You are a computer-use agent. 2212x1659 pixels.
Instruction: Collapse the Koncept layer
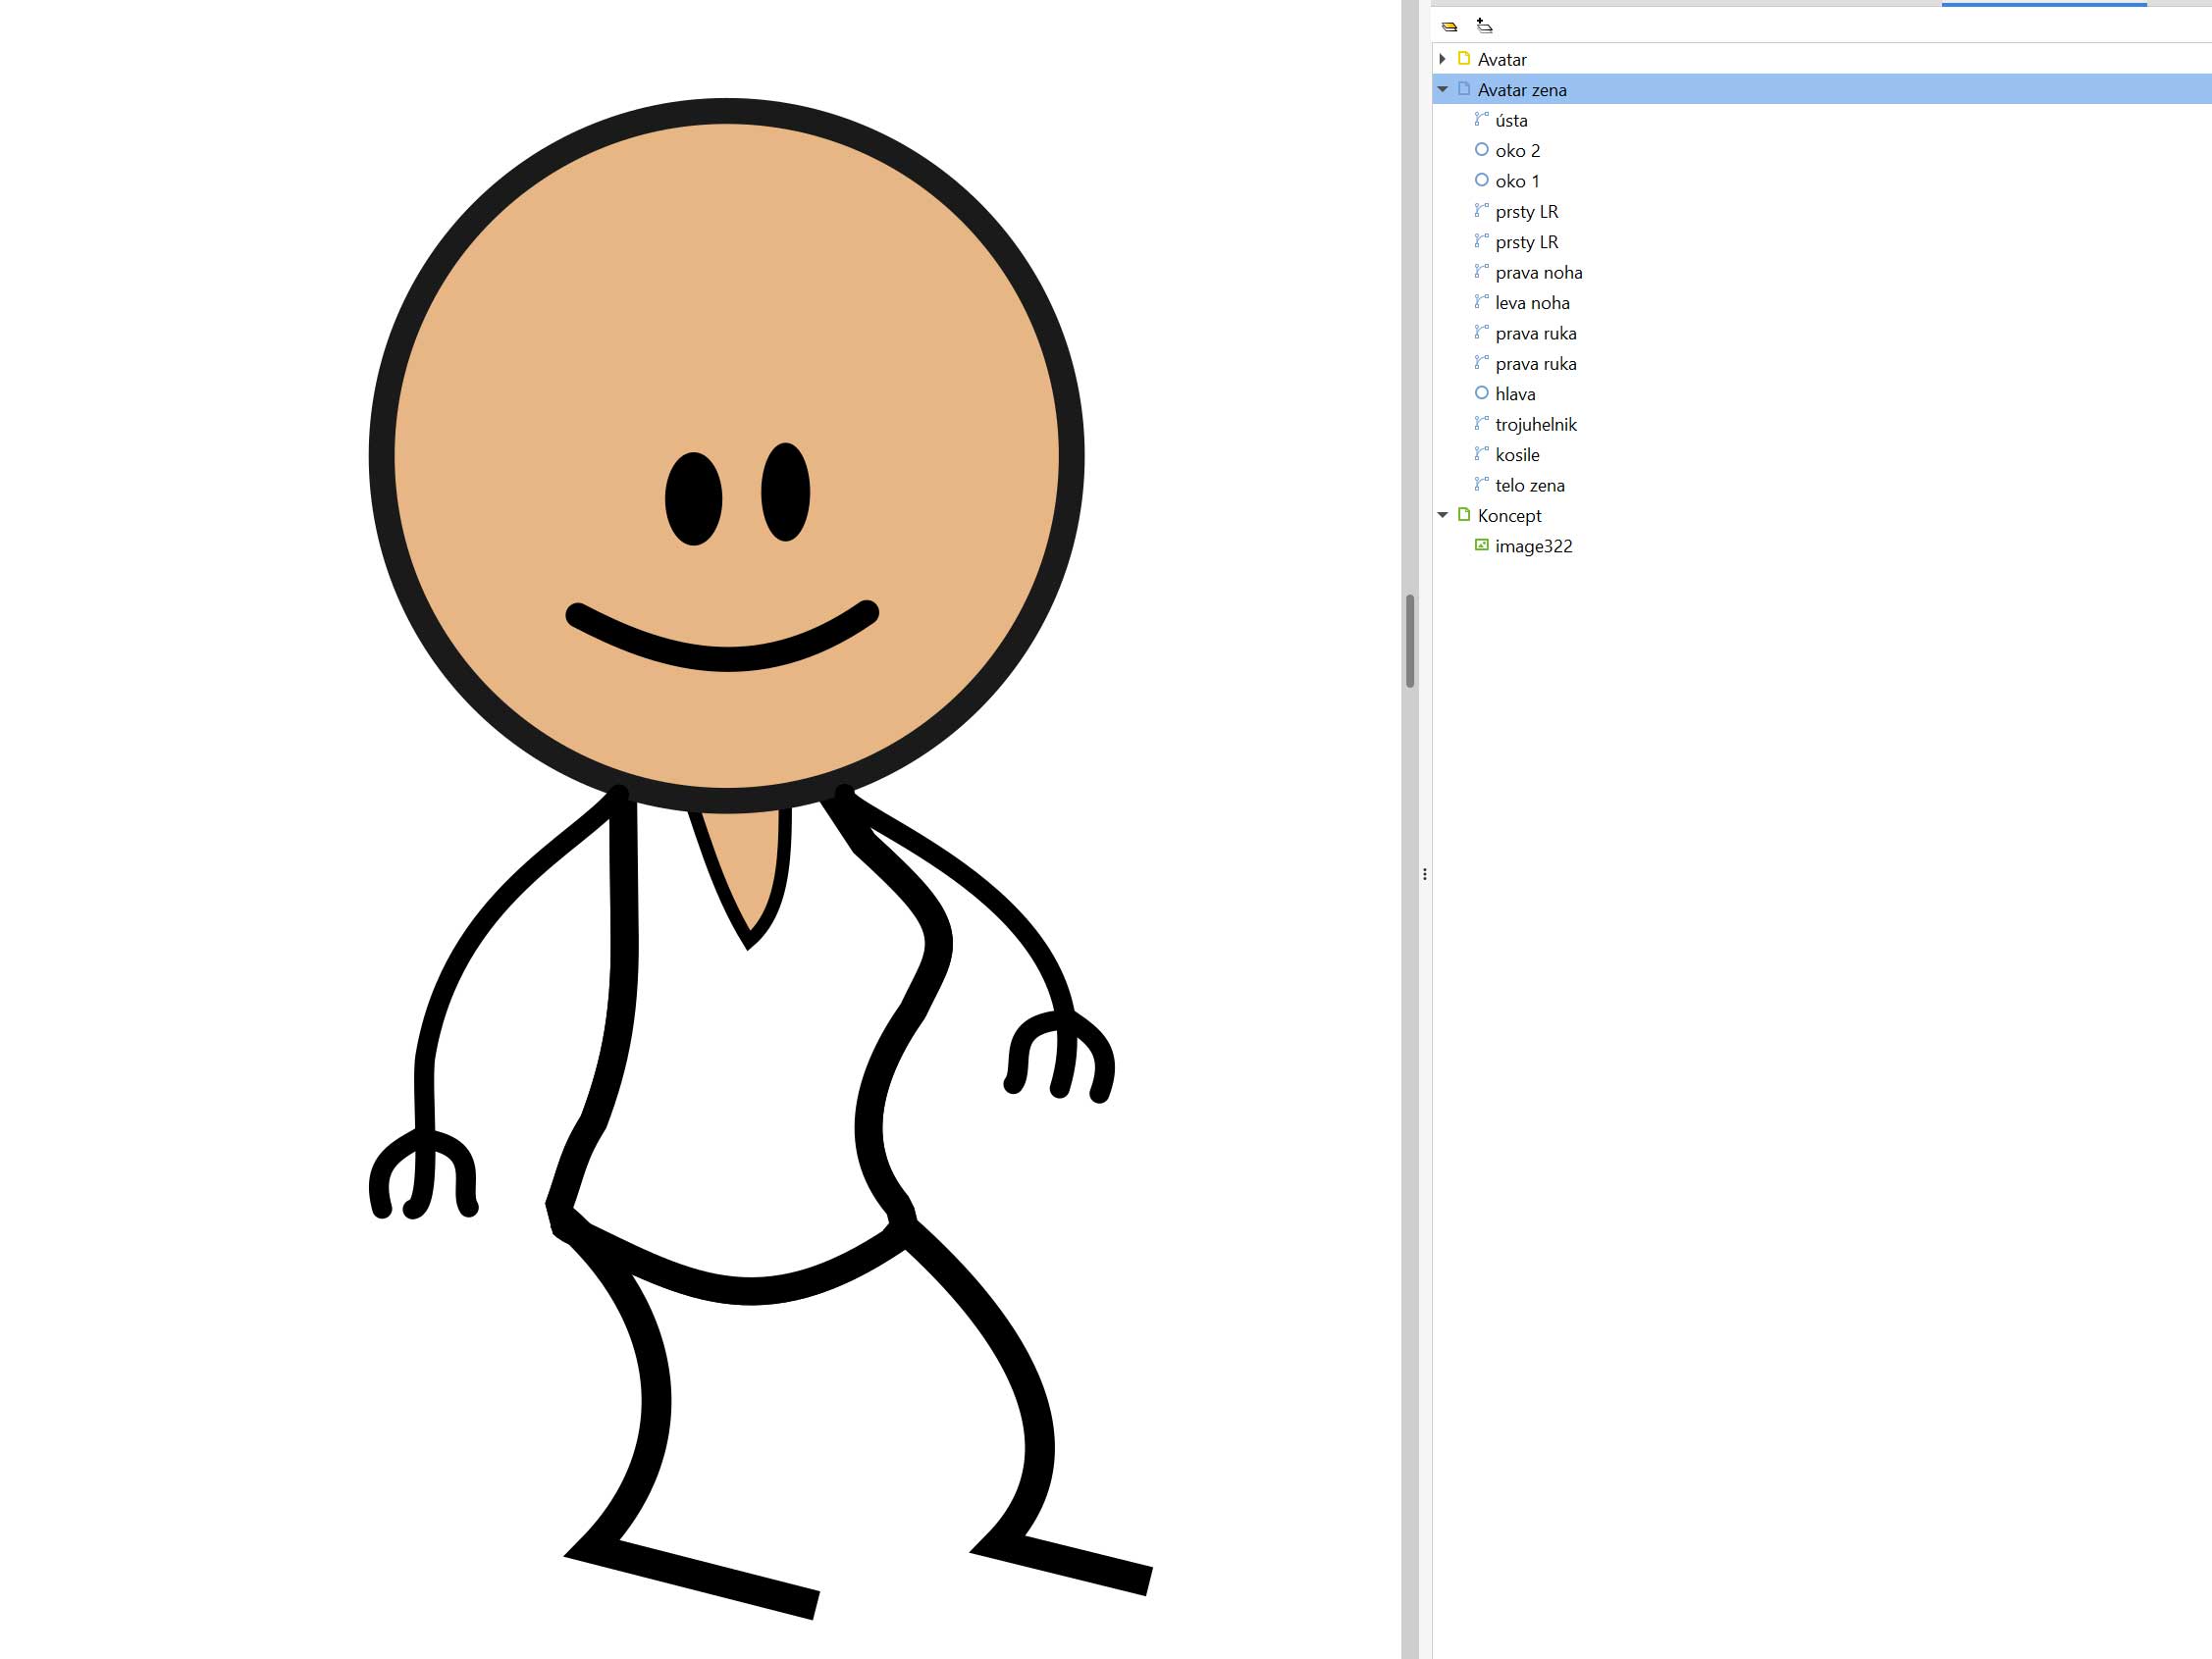(x=1442, y=515)
